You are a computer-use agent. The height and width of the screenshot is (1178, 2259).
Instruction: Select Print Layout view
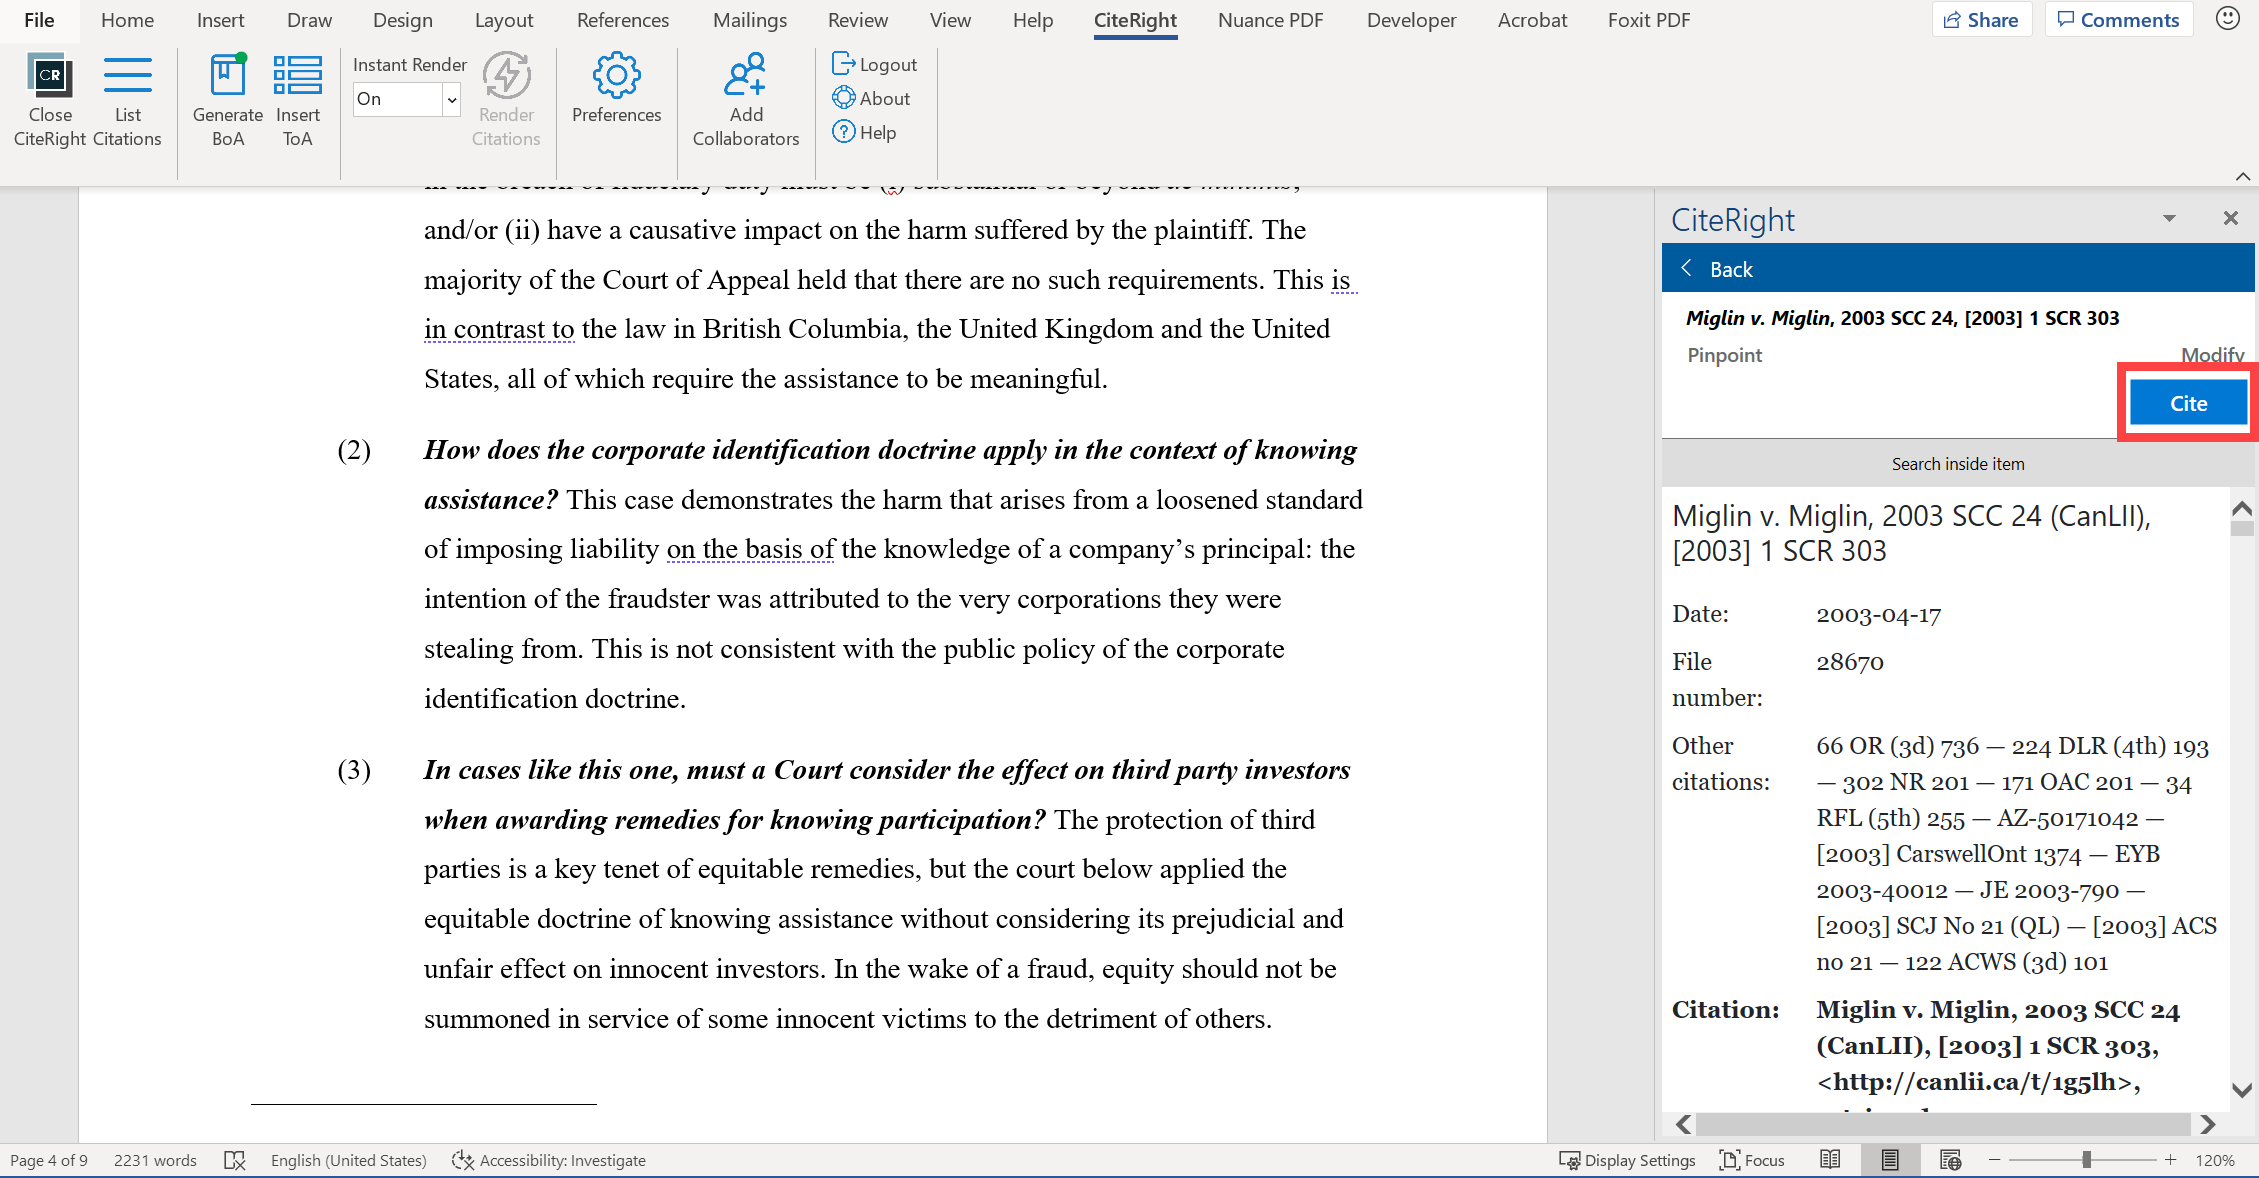coord(1889,1160)
